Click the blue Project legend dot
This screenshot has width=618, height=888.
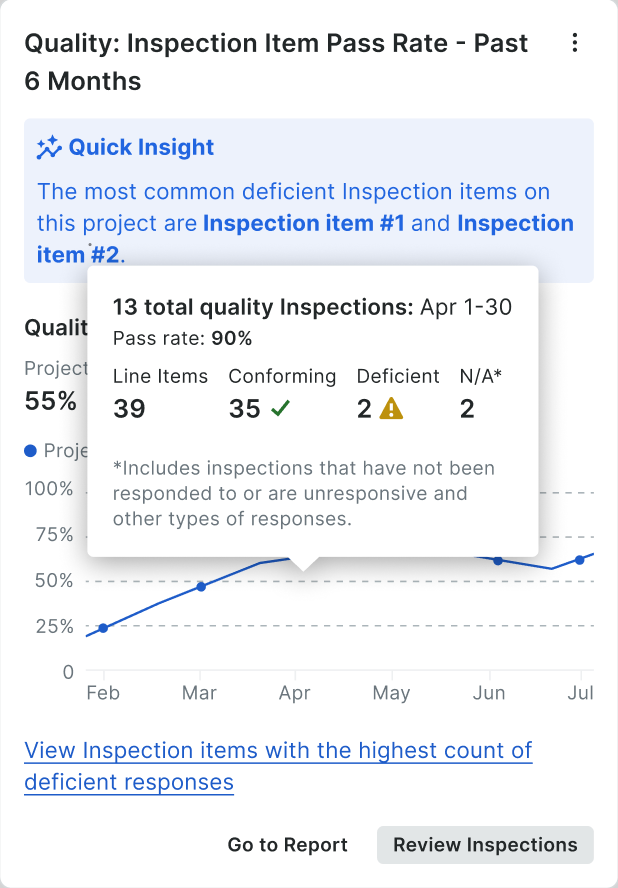(31, 451)
